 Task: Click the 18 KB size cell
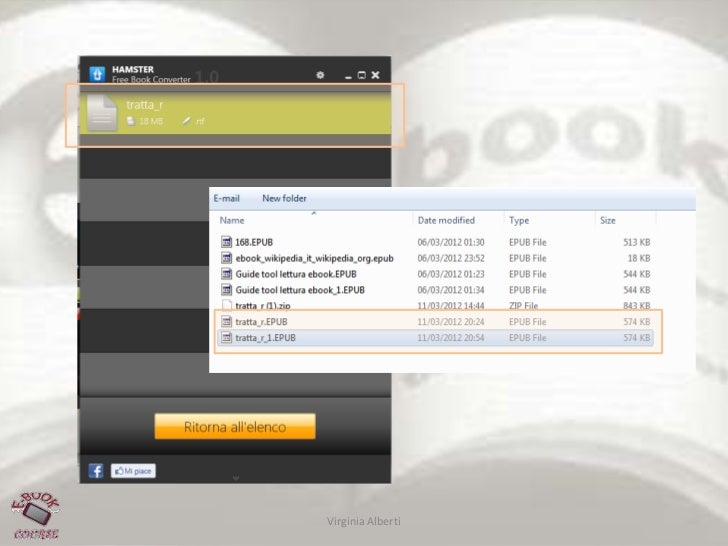(x=639, y=258)
